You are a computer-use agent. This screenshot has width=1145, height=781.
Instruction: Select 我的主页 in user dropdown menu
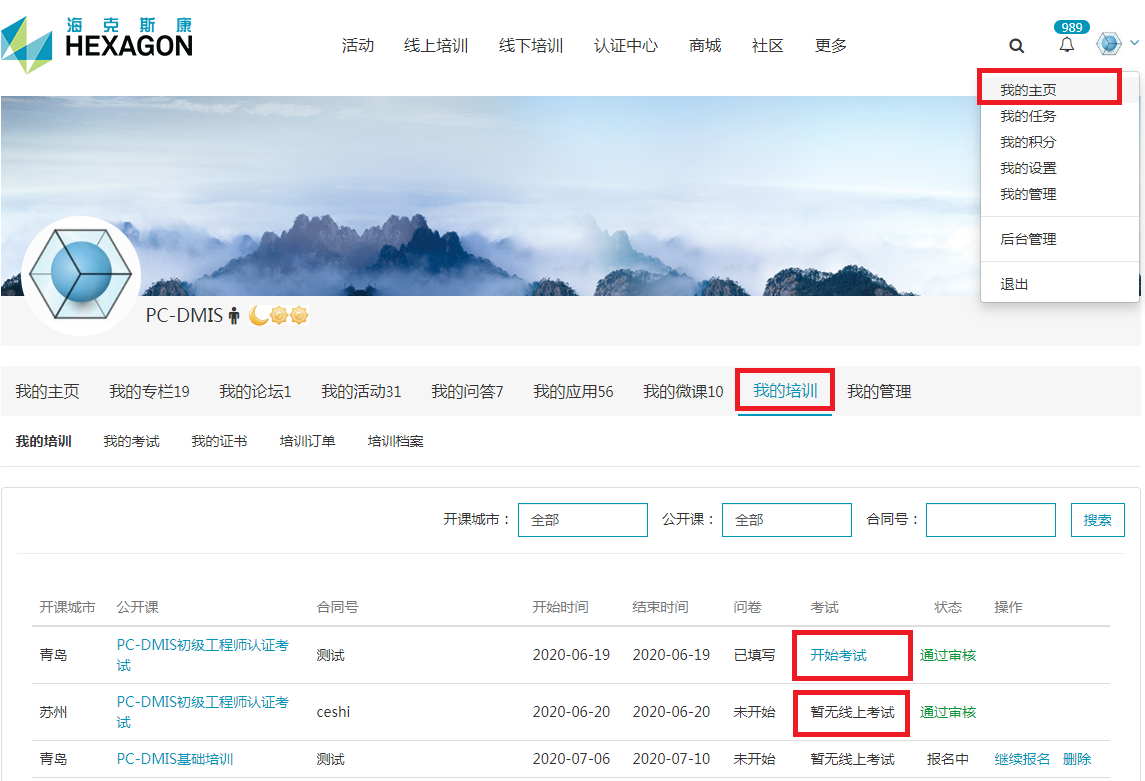tap(1028, 90)
